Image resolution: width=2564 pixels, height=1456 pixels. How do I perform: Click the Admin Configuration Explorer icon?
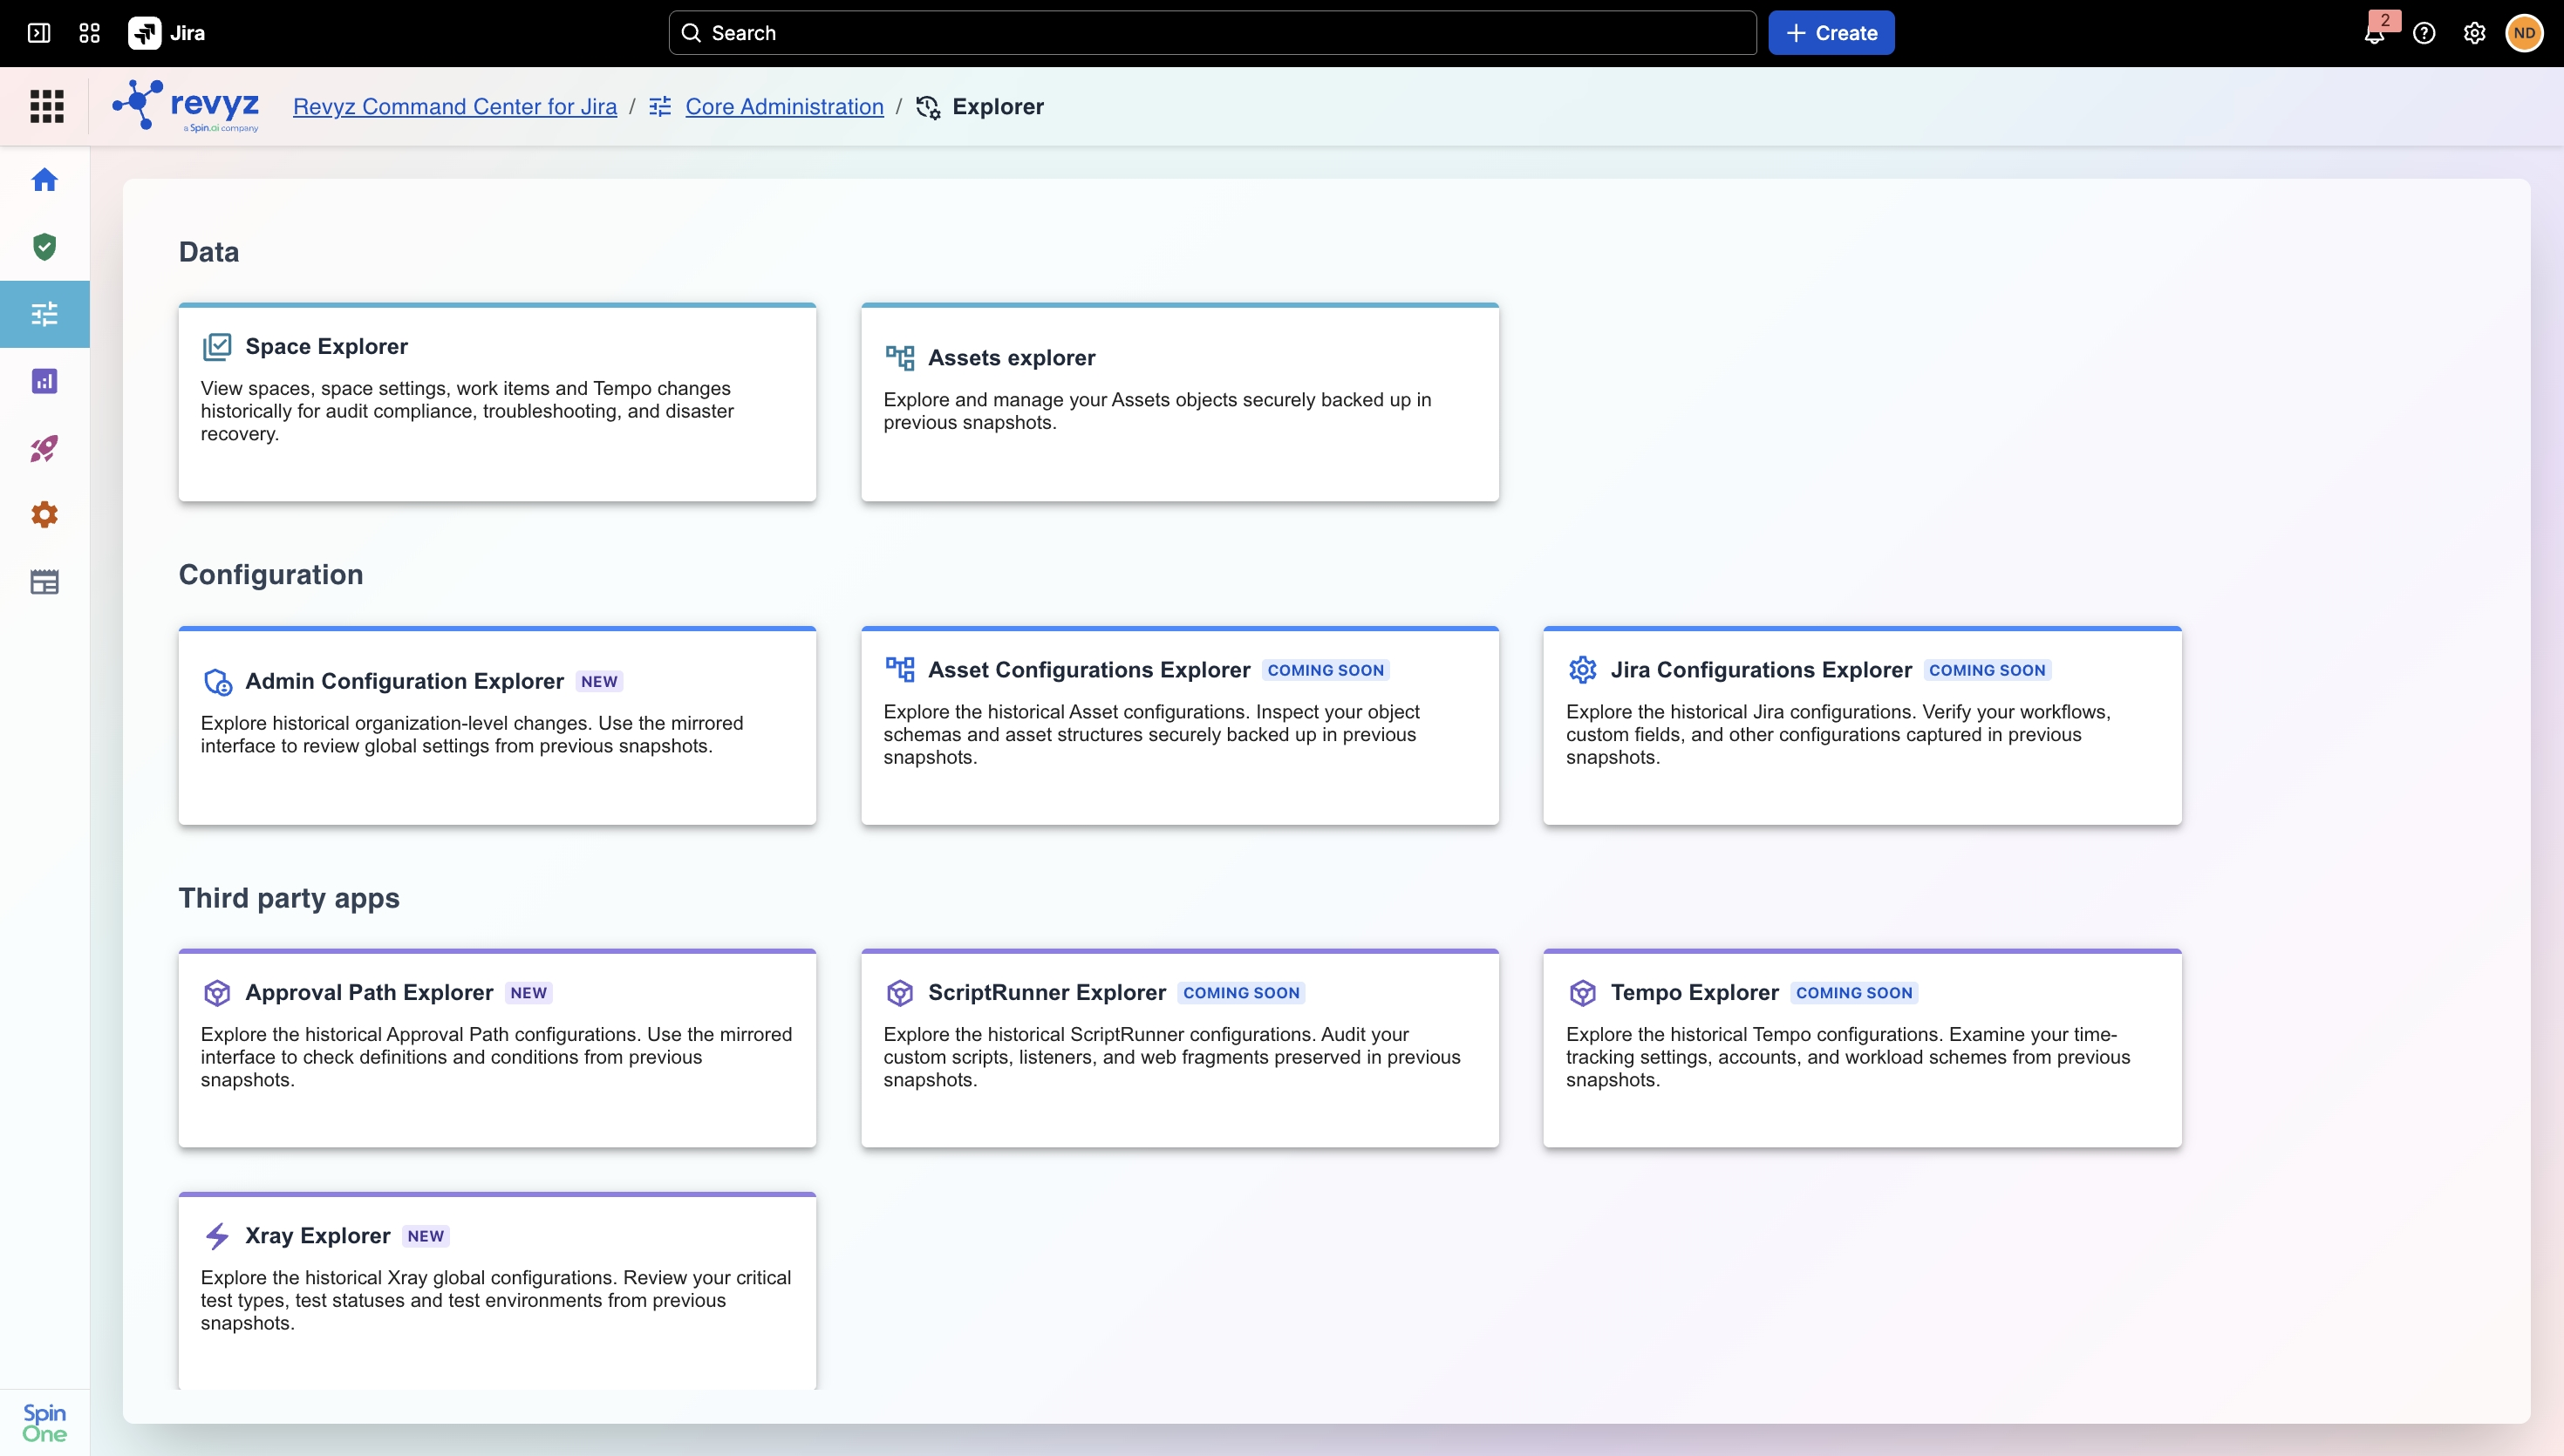(217, 682)
